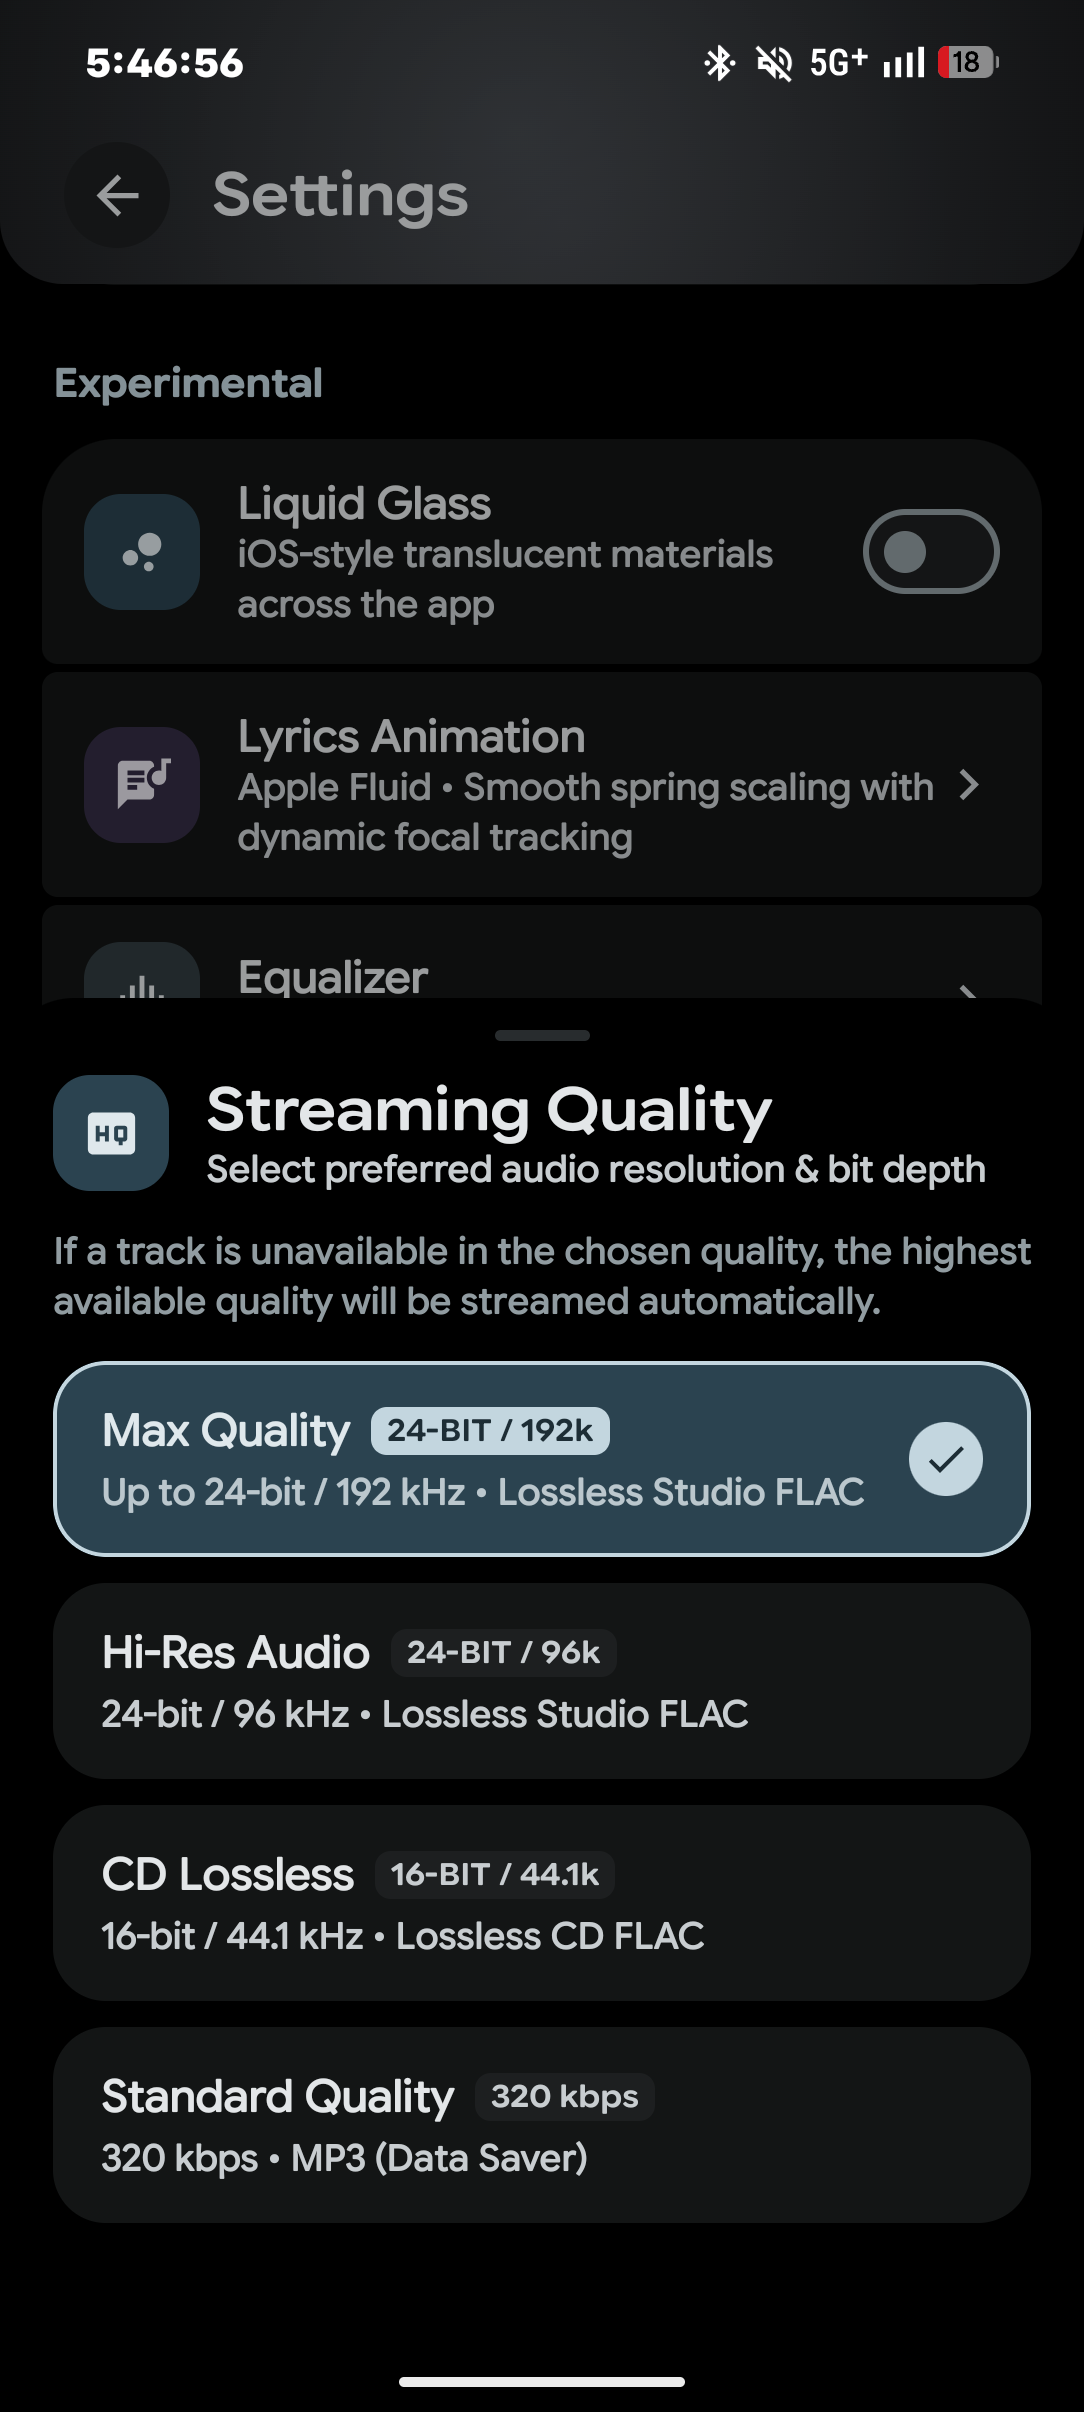The image size is (1084, 2412).
Task: Tap the home gesture navigation bar
Action: tap(542, 2382)
